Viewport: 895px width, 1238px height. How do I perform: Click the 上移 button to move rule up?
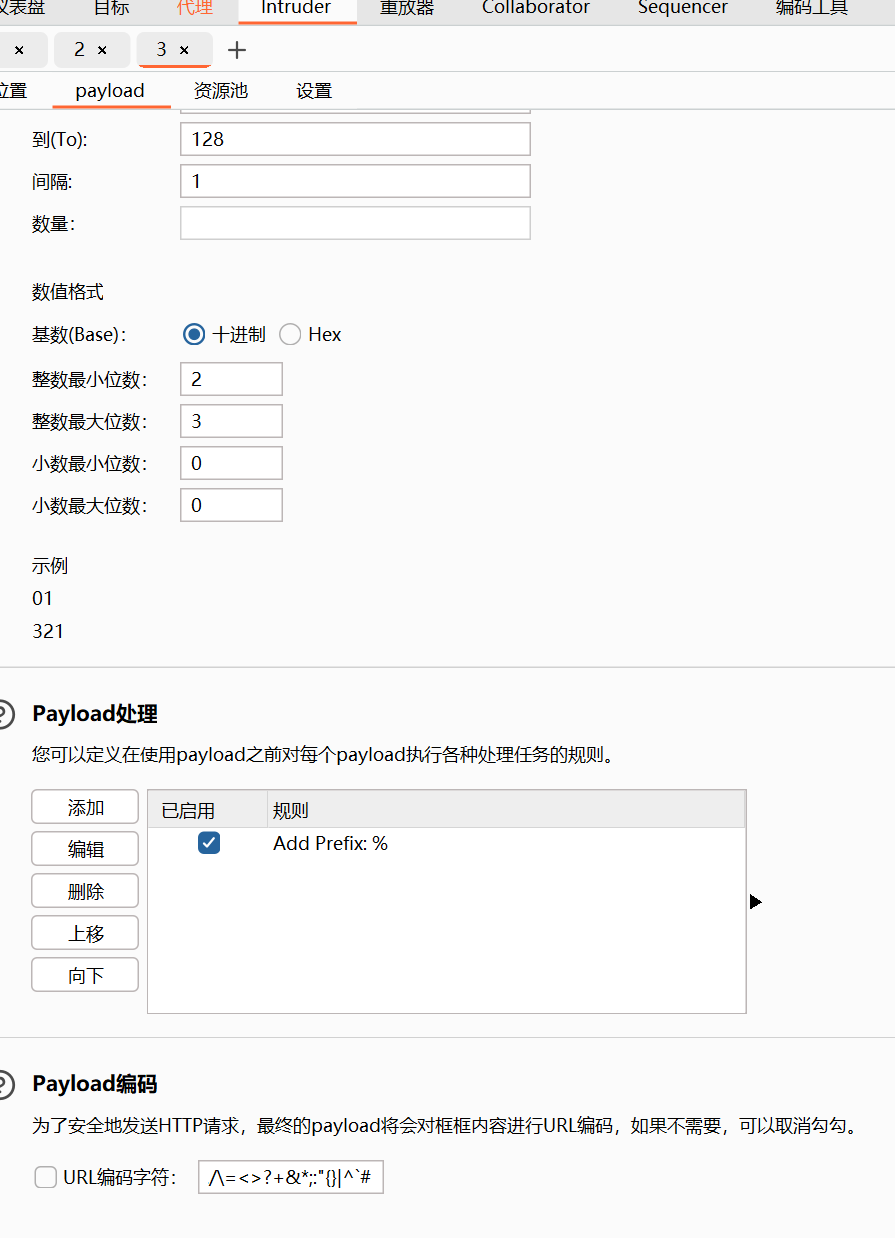coord(85,933)
